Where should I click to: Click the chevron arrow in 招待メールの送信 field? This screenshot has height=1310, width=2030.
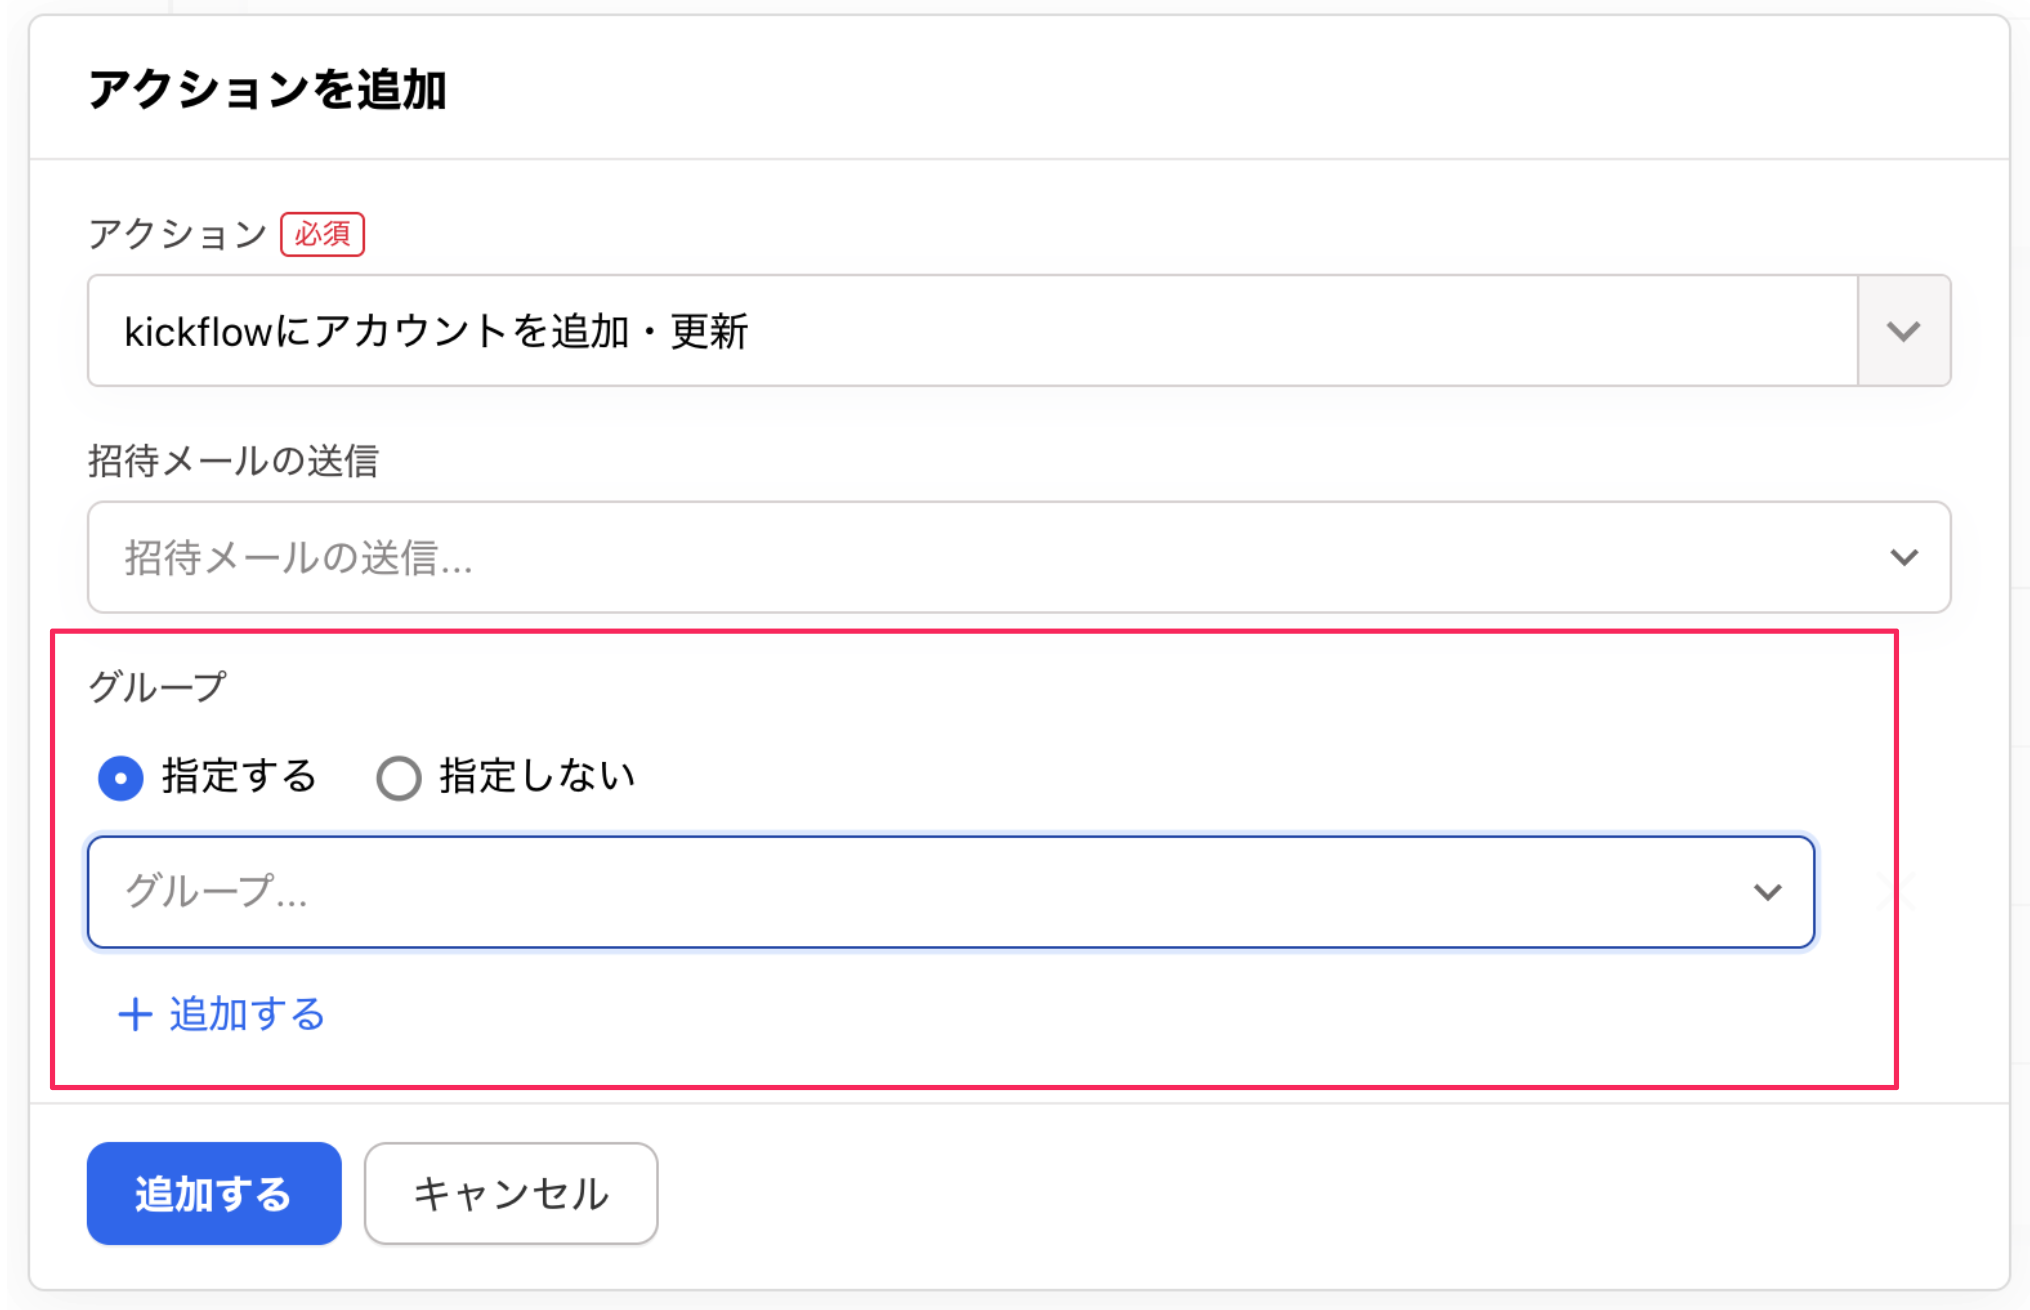tap(1903, 557)
